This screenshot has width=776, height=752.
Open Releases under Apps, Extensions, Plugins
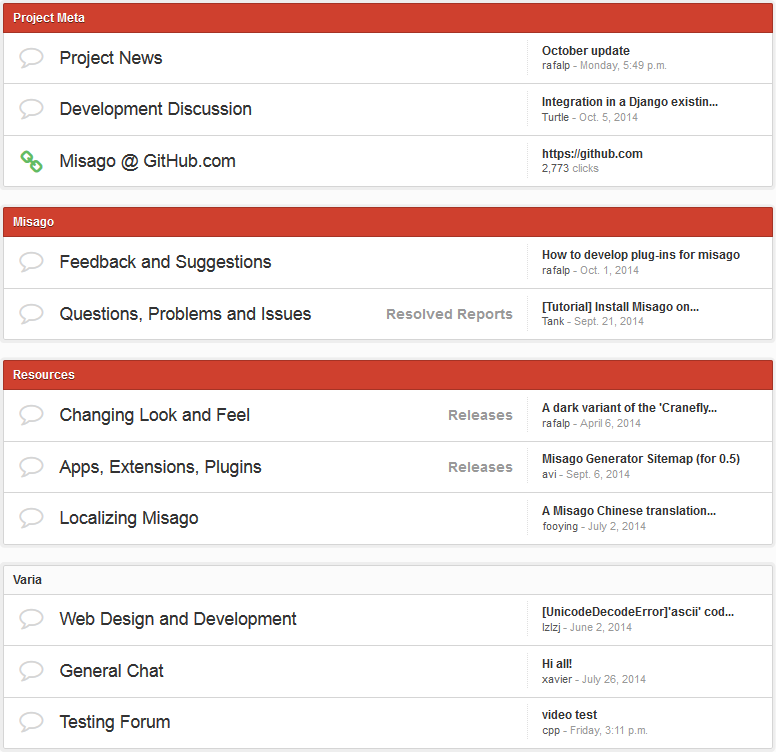[x=480, y=467]
